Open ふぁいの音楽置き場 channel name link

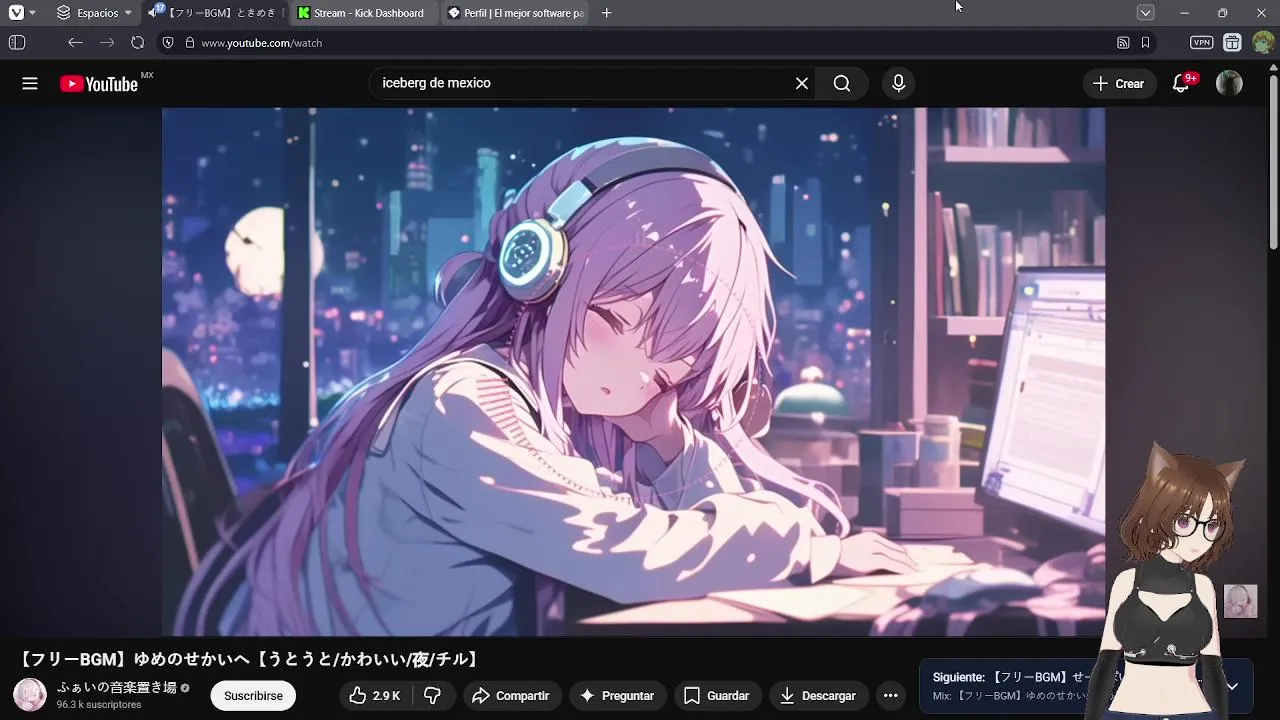[116, 687]
